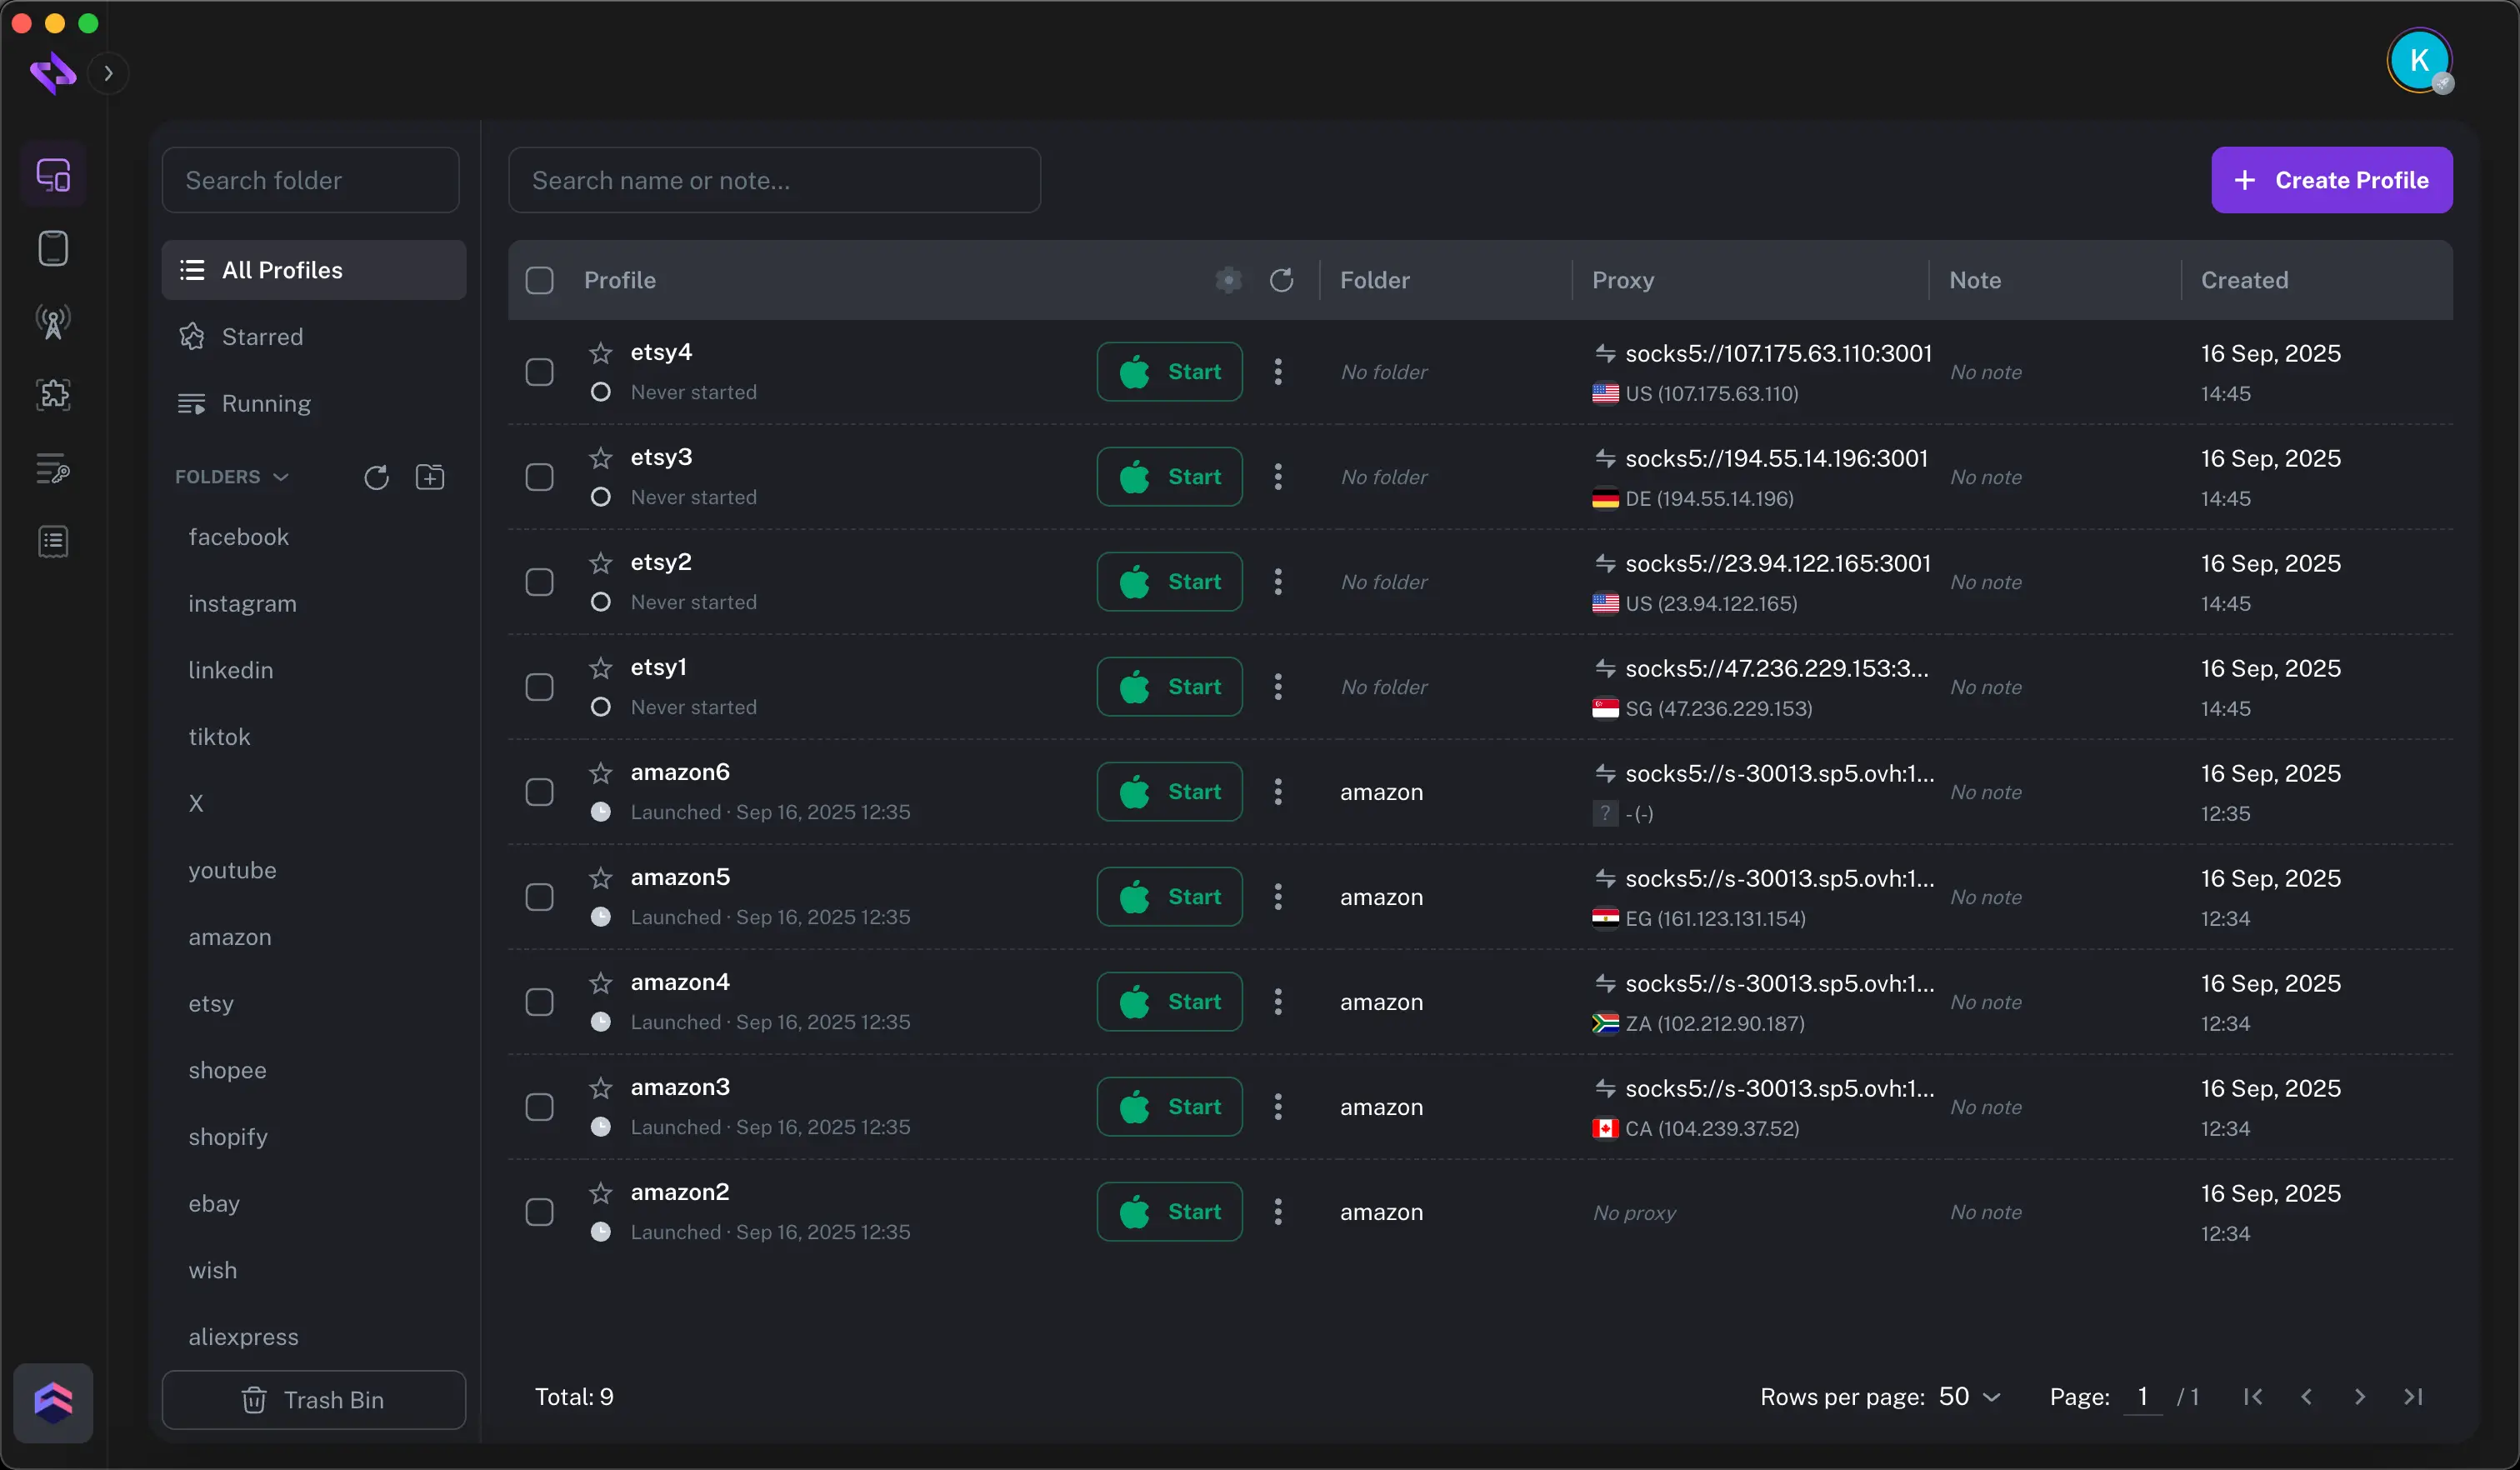Open the aliexpress folder
This screenshot has height=1470, width=2520.
[x=243, y=1337]
